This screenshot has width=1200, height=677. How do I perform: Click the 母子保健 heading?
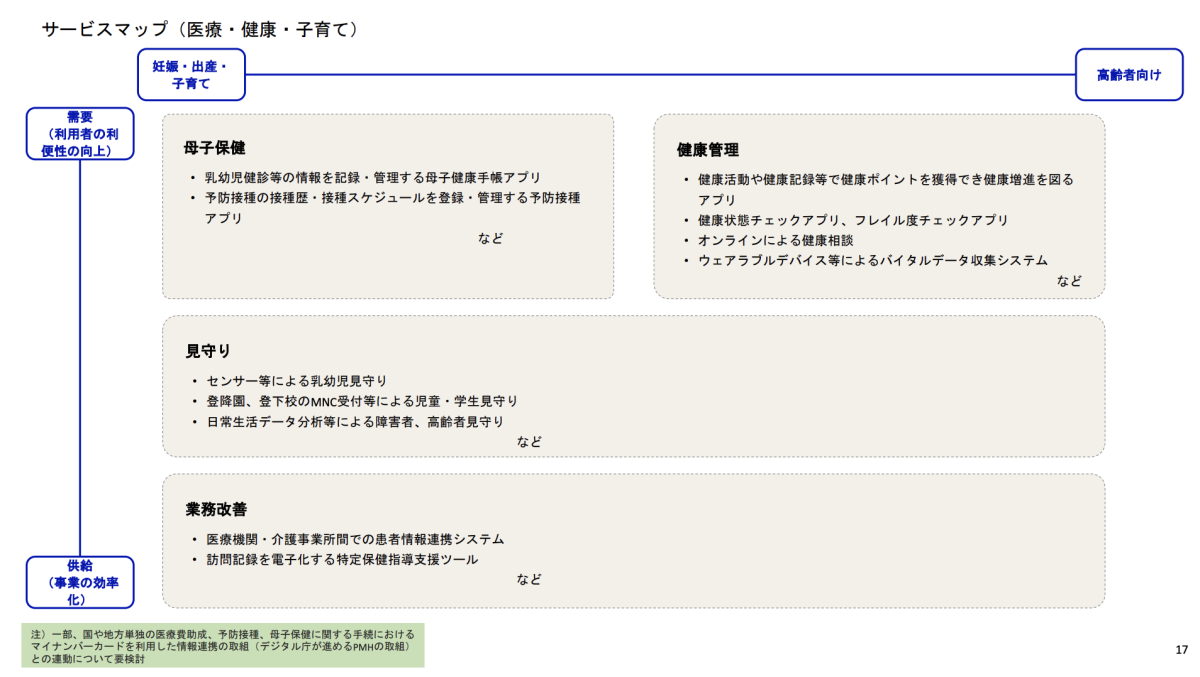(x=214, y=148)
